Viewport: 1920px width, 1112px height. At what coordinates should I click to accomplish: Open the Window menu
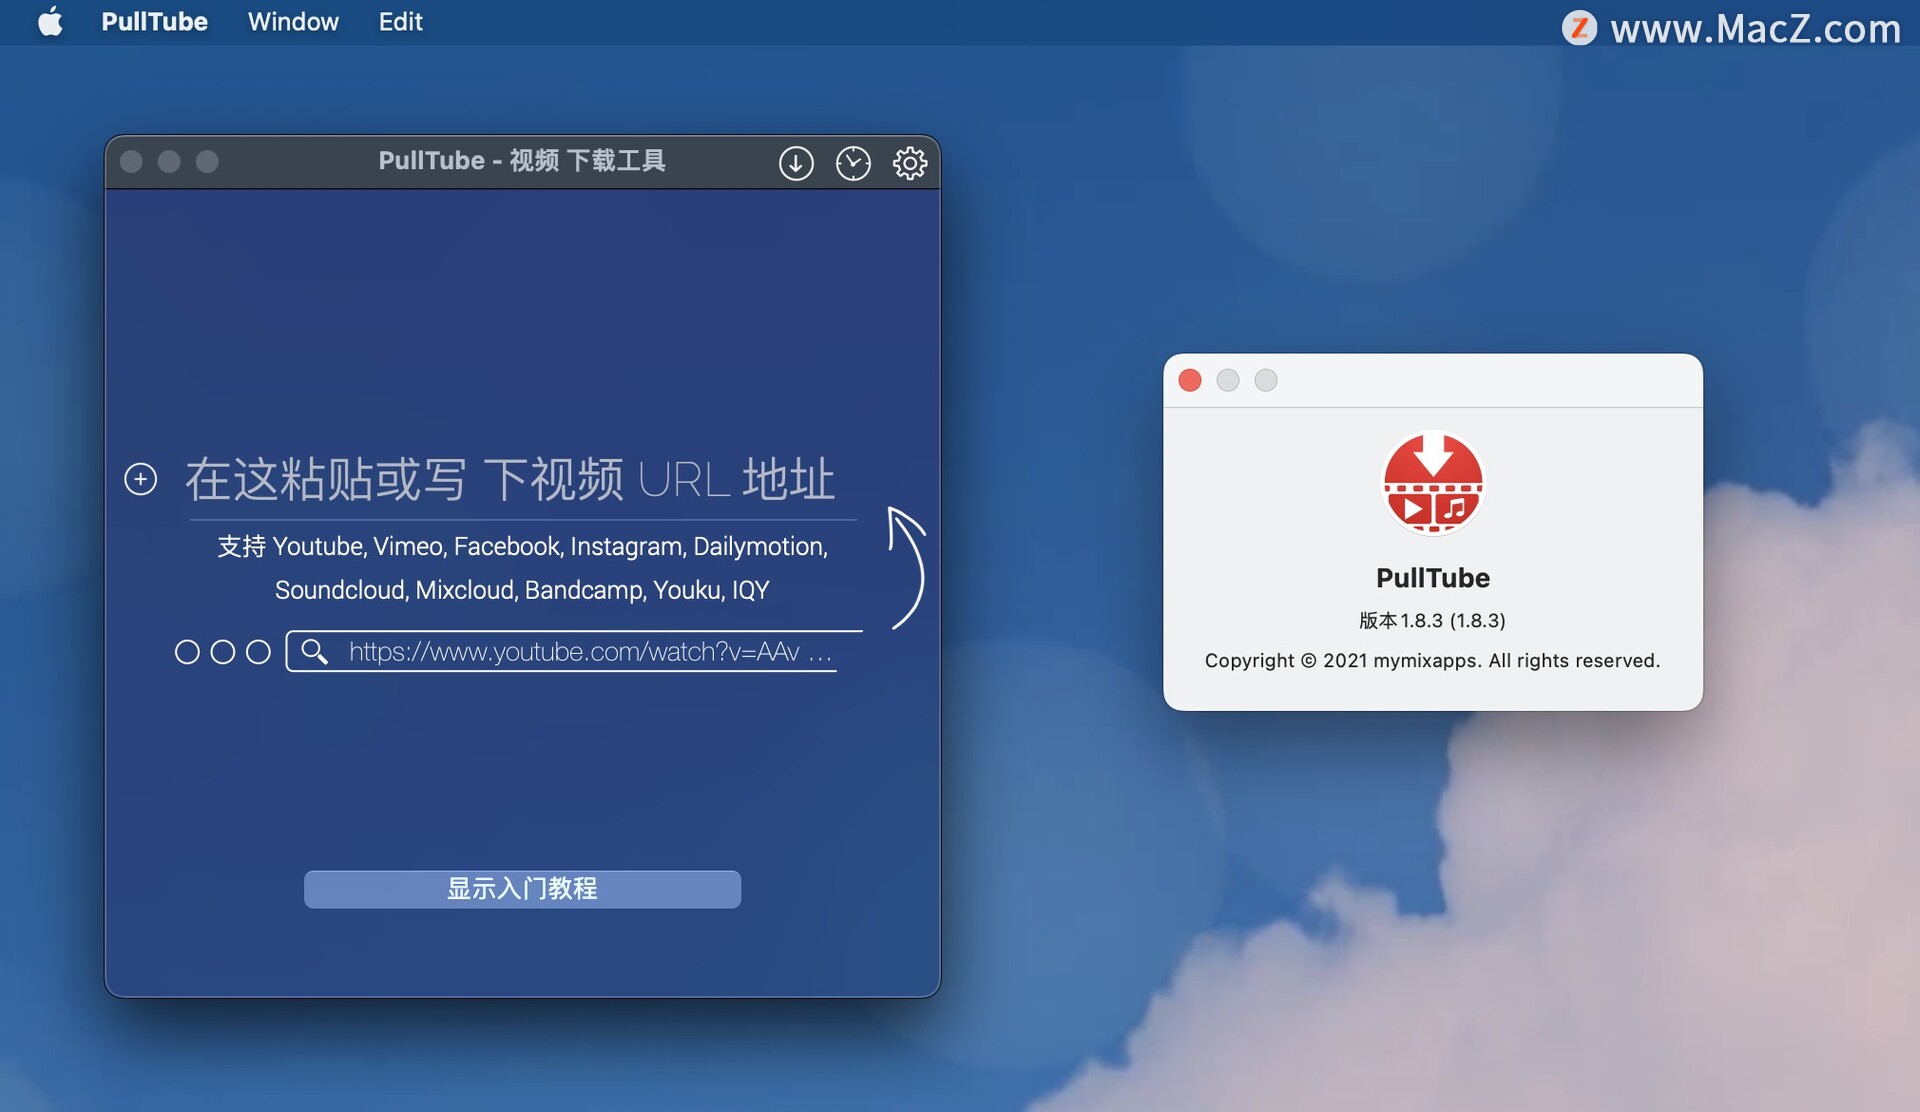[x=293, y=22]
